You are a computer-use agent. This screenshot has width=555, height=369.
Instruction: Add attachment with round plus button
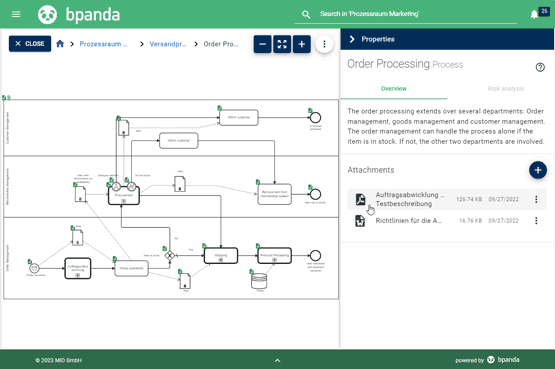click(x=538, y=170)
